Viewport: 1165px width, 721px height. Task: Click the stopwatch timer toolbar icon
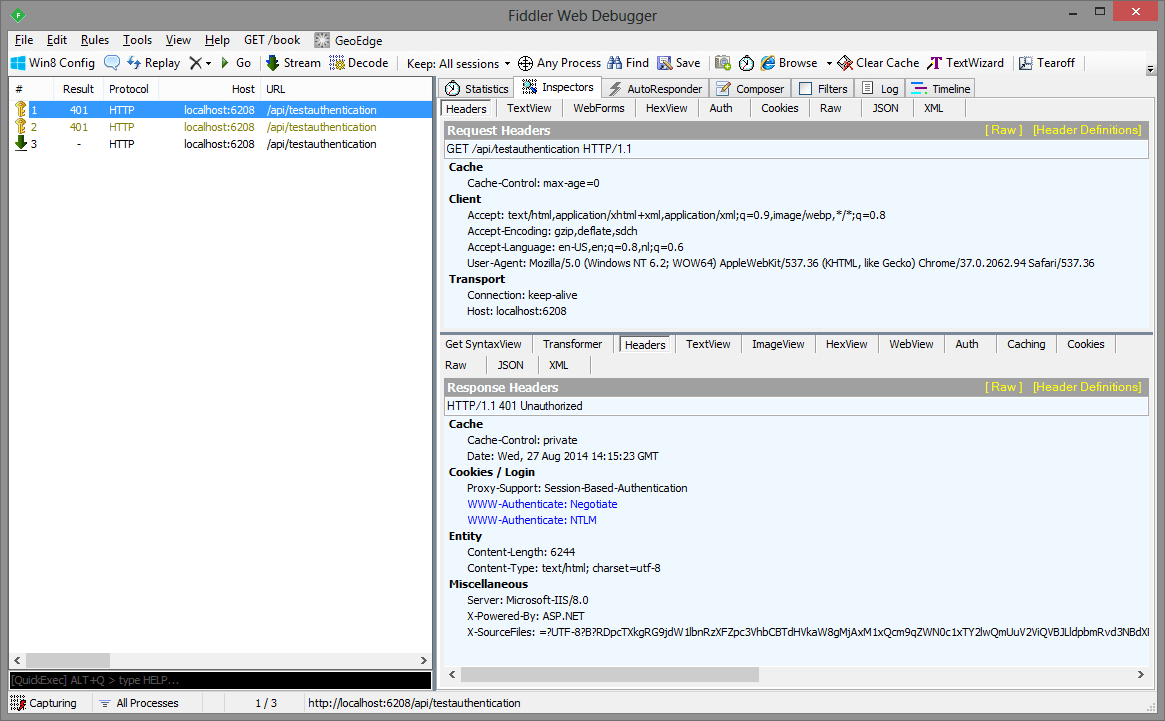tap(746, 63)
